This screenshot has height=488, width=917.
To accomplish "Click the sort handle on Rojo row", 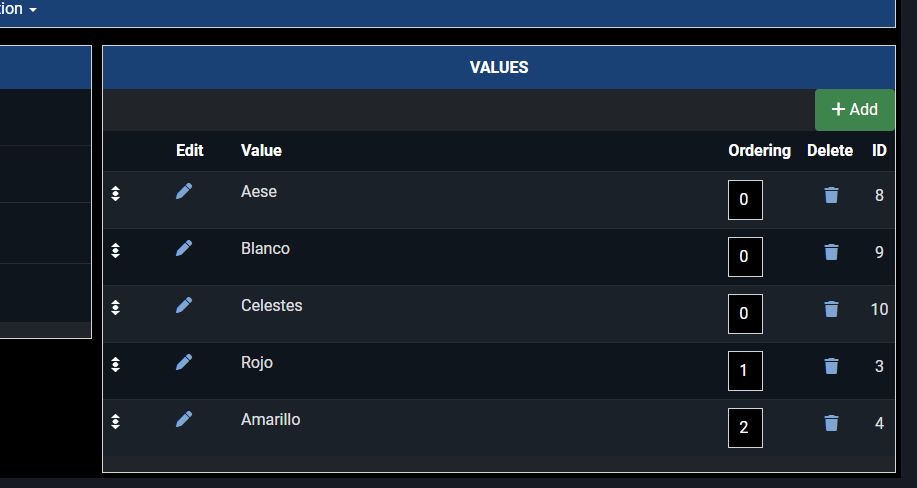I will 116,365.
